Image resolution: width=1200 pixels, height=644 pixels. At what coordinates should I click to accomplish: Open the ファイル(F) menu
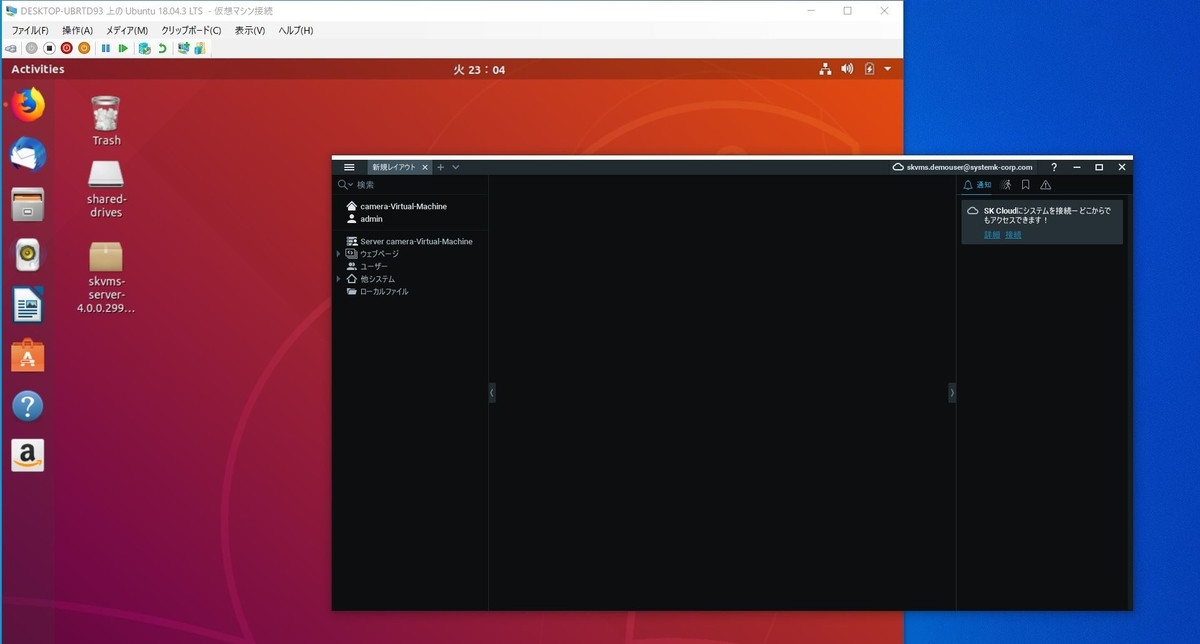pos(29,31)
